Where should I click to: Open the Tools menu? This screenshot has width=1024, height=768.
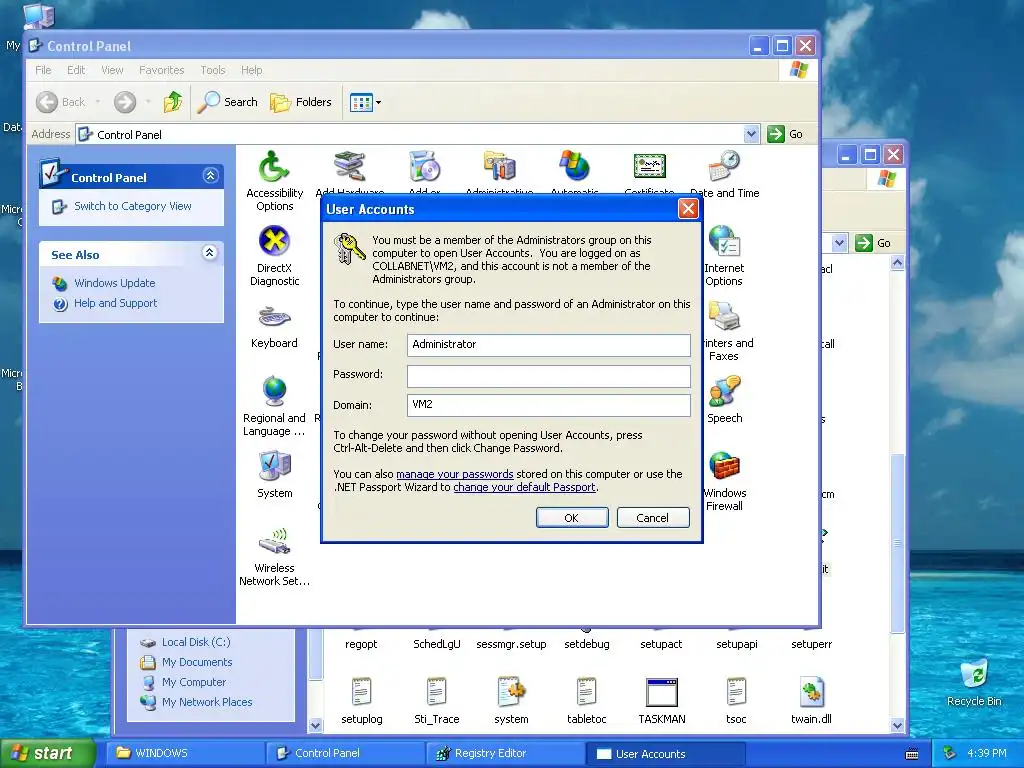[x=213, y=70]
